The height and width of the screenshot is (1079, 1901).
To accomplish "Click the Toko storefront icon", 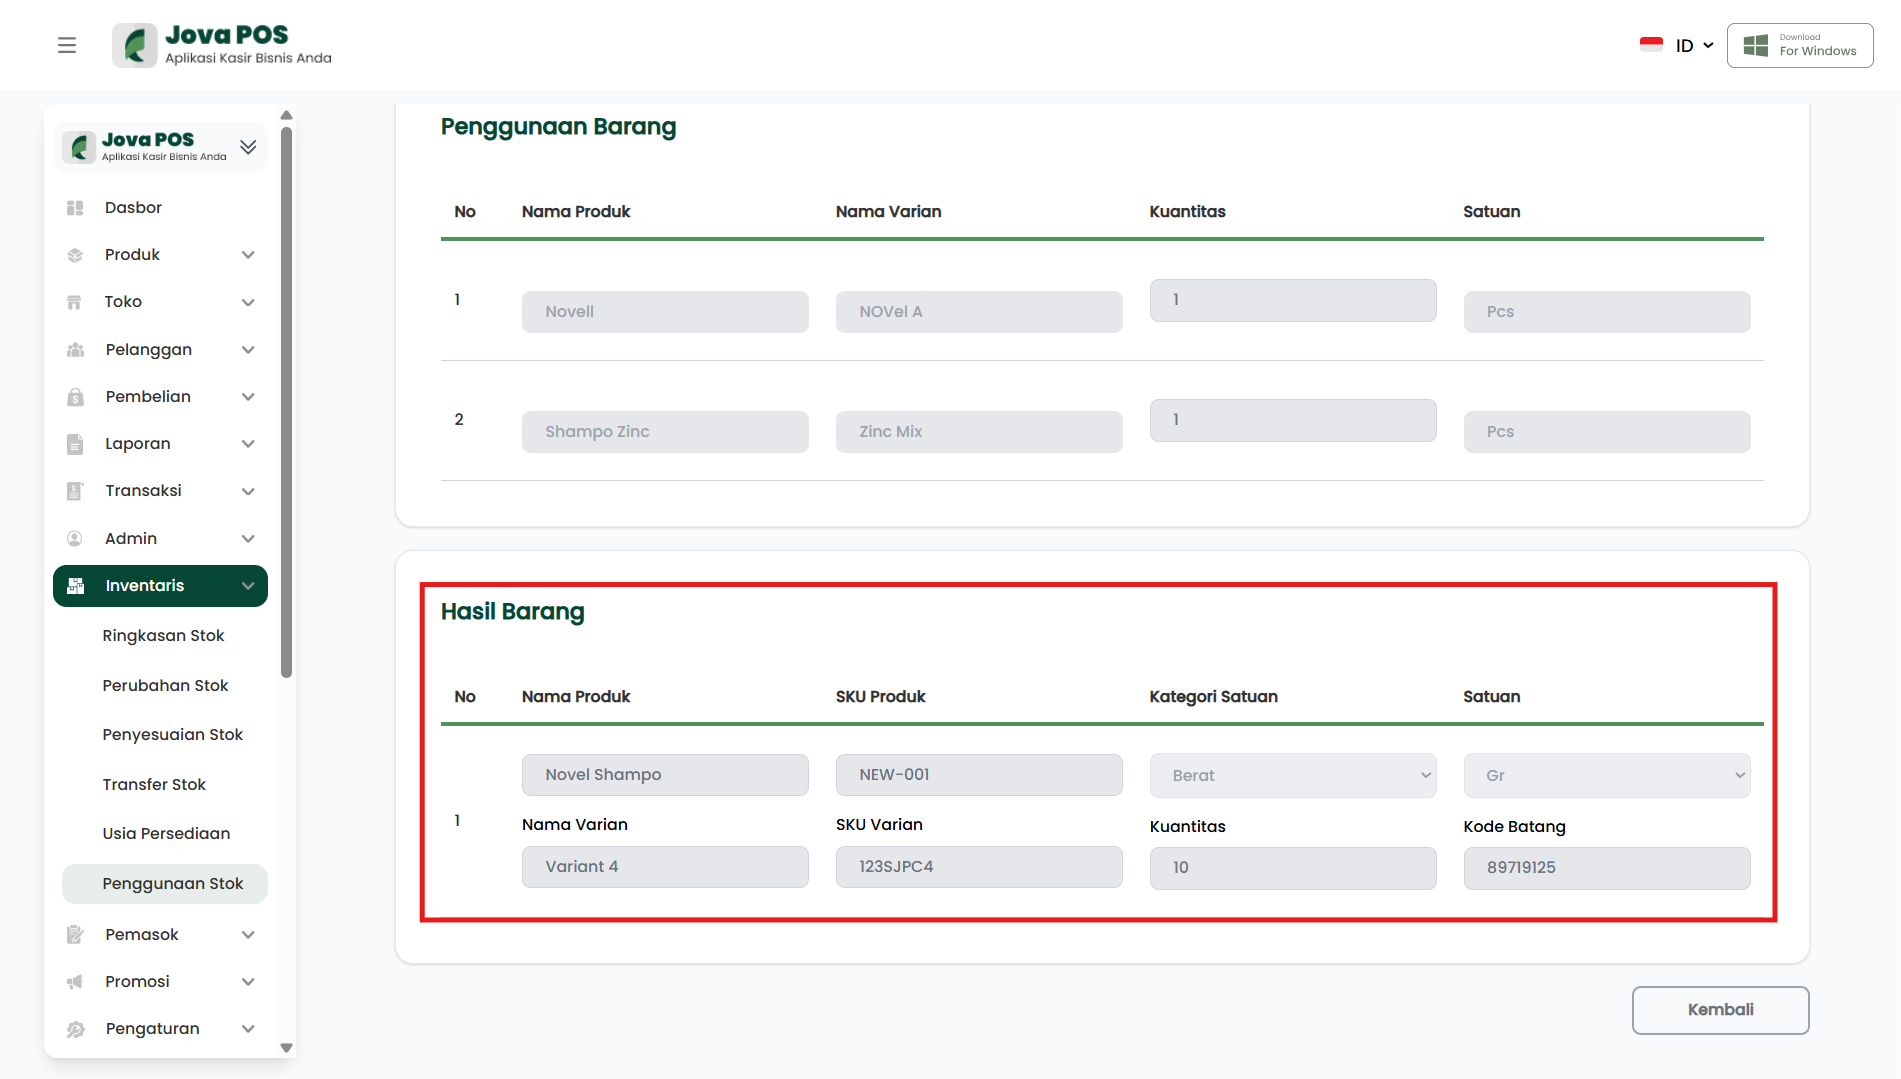I will 75,302.
